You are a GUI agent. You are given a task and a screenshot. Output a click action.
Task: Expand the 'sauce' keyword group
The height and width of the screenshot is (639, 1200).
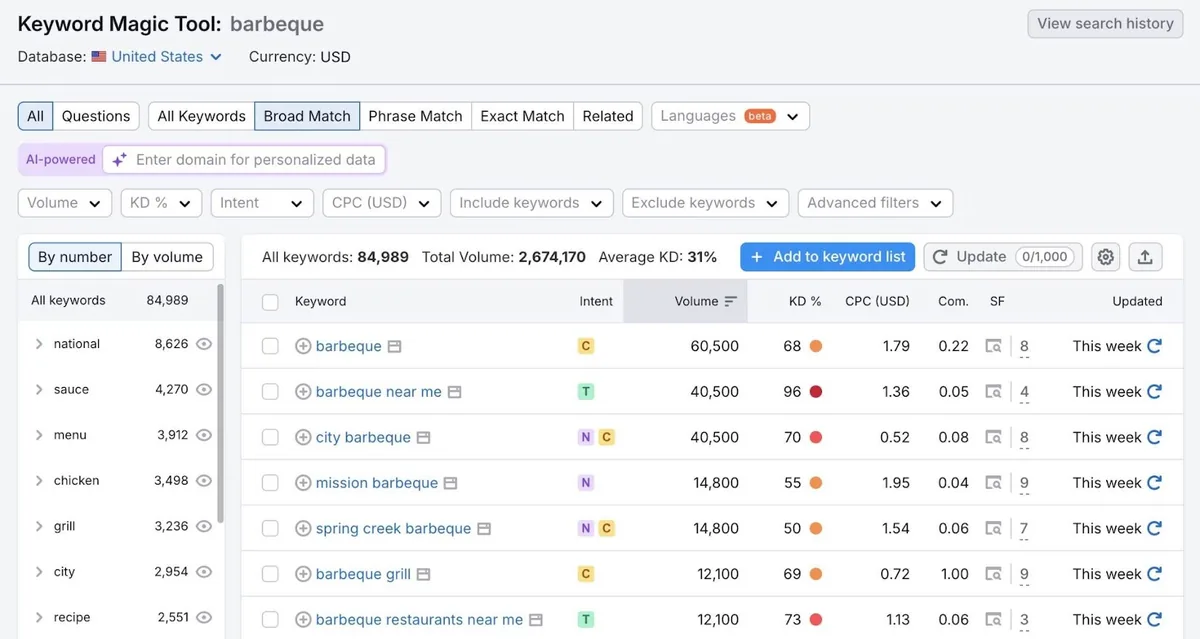click(x=39, y=390)
